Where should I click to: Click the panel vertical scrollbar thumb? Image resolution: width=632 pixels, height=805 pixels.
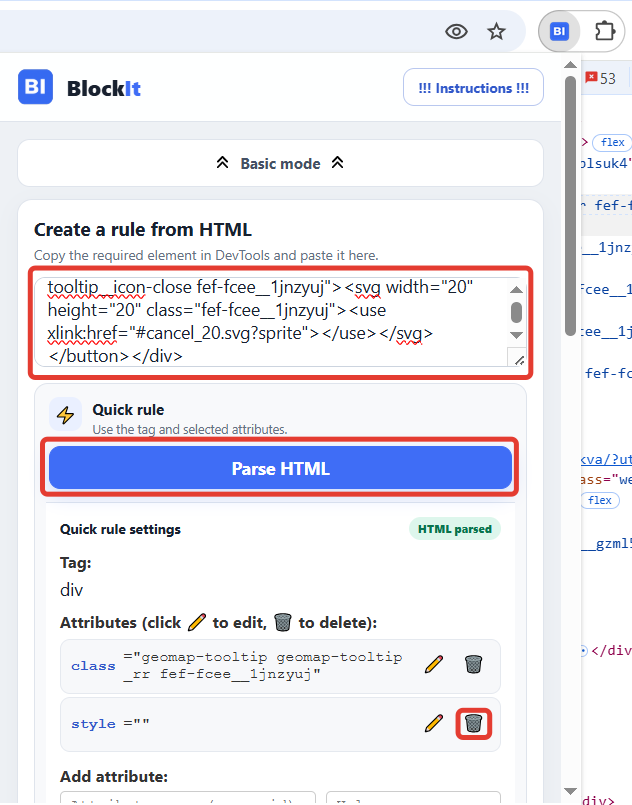(570, 206)
